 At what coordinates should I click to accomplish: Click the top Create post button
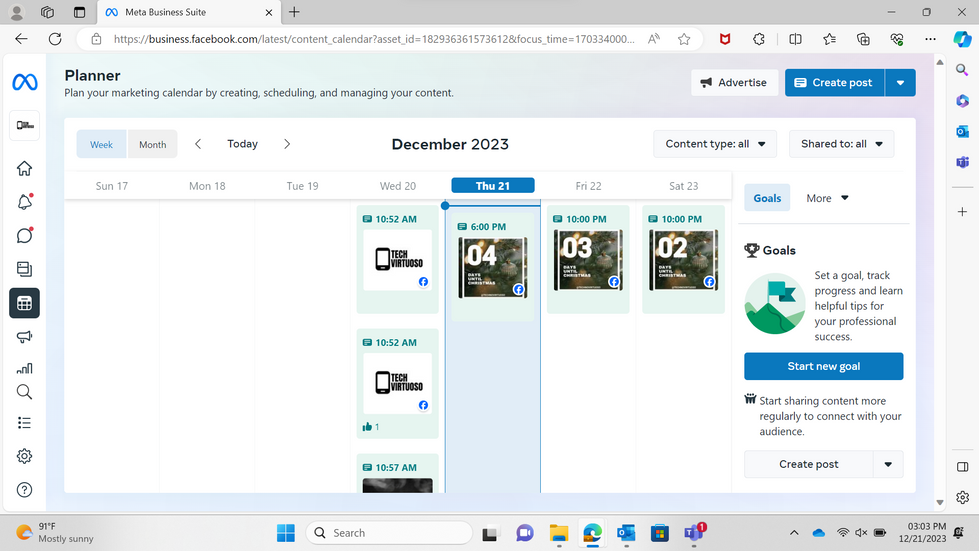click(834, 82)
